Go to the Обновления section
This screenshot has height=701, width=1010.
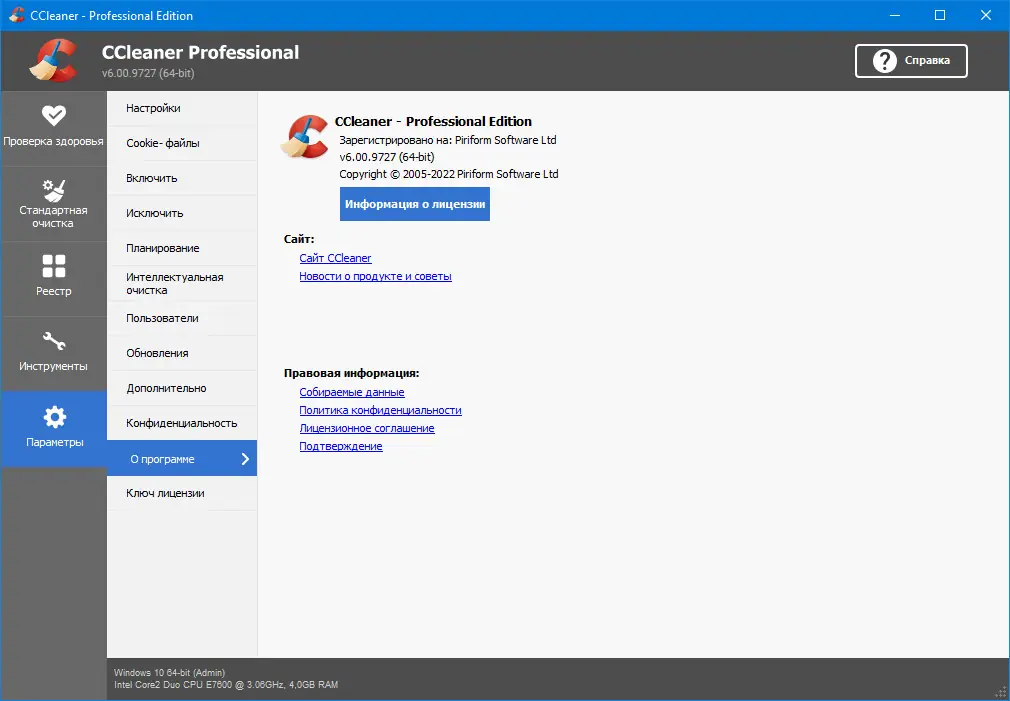155,352
